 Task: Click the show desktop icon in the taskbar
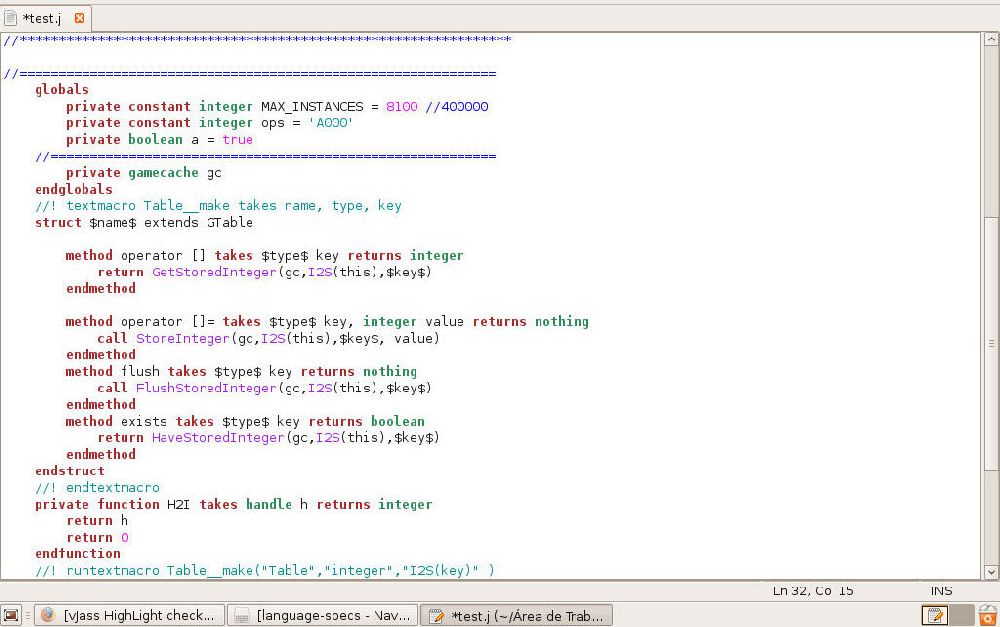click(x=11, y=616)
